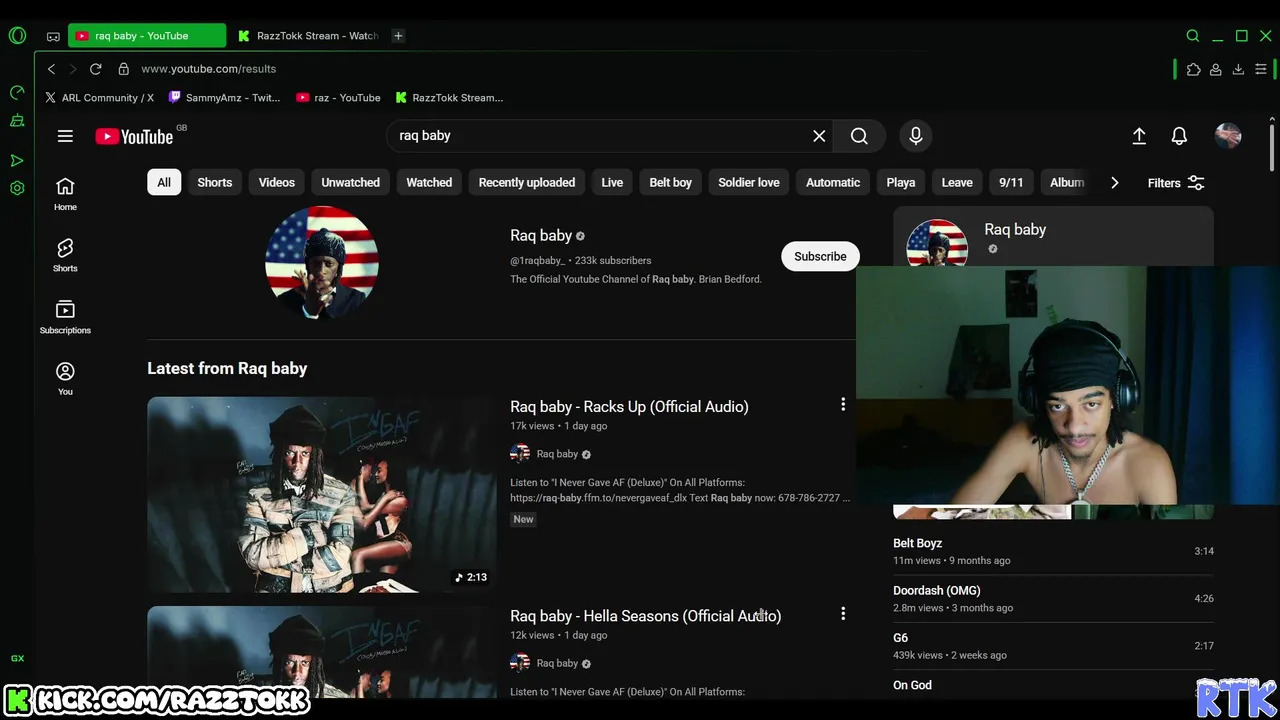Open SammyAmz Twitch bookmark
Viewport: 1280px width, 720px height.
(x=224, y=98)
